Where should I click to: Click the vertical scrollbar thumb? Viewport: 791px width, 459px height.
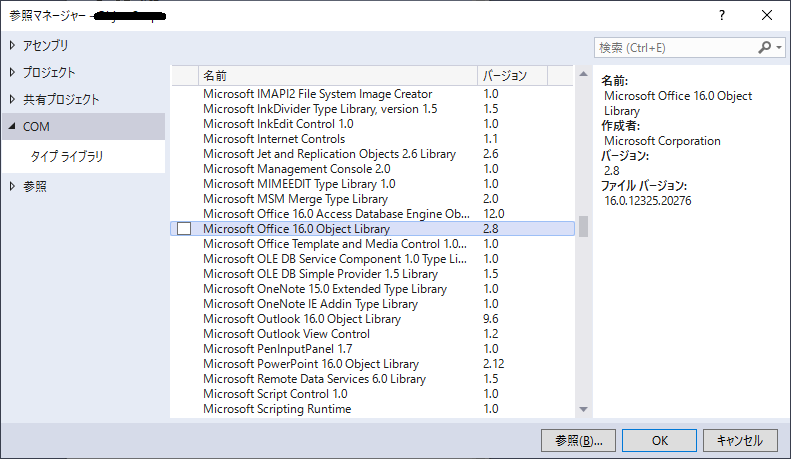(x=583, y=226)
